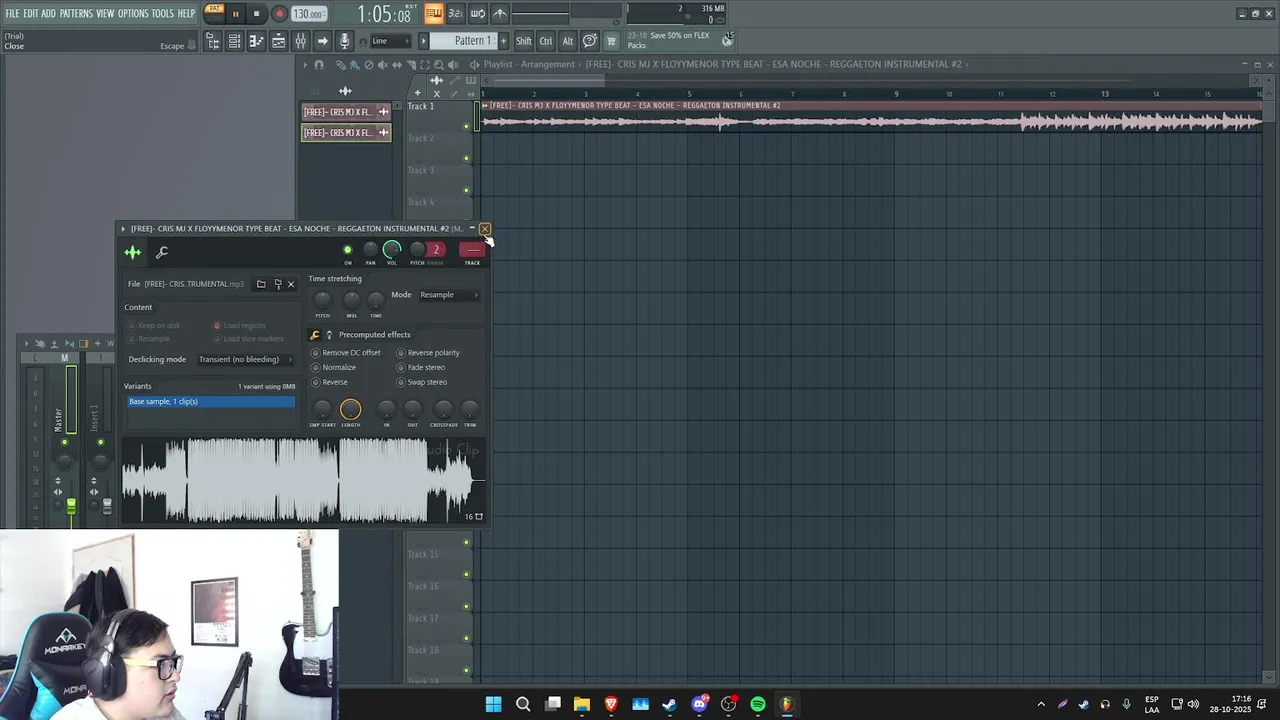Select the playlist mute tool

point(382,65)
